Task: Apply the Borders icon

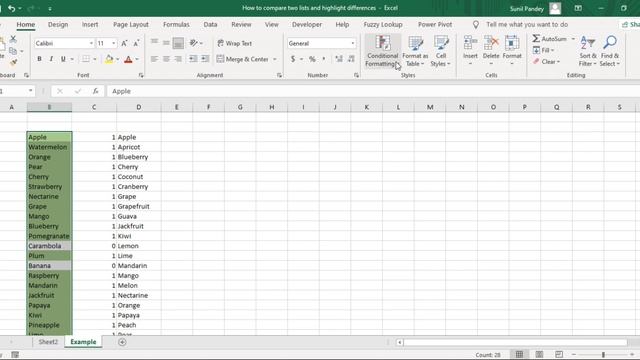Action: coord(86,59)
